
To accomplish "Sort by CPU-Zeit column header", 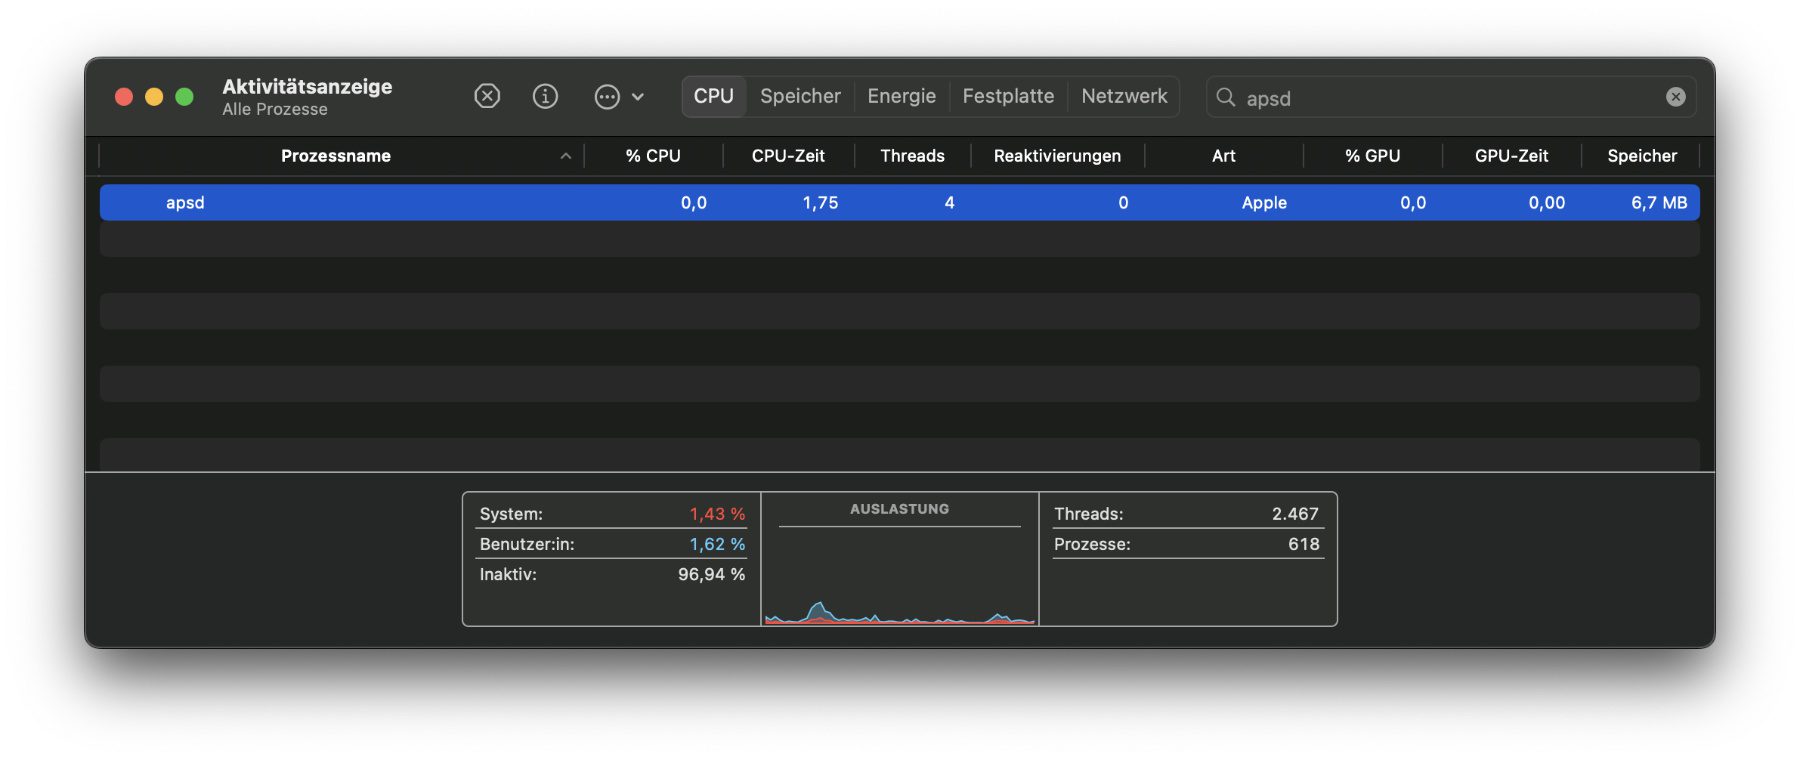I will pyautogui.click(x=788, y=156).
